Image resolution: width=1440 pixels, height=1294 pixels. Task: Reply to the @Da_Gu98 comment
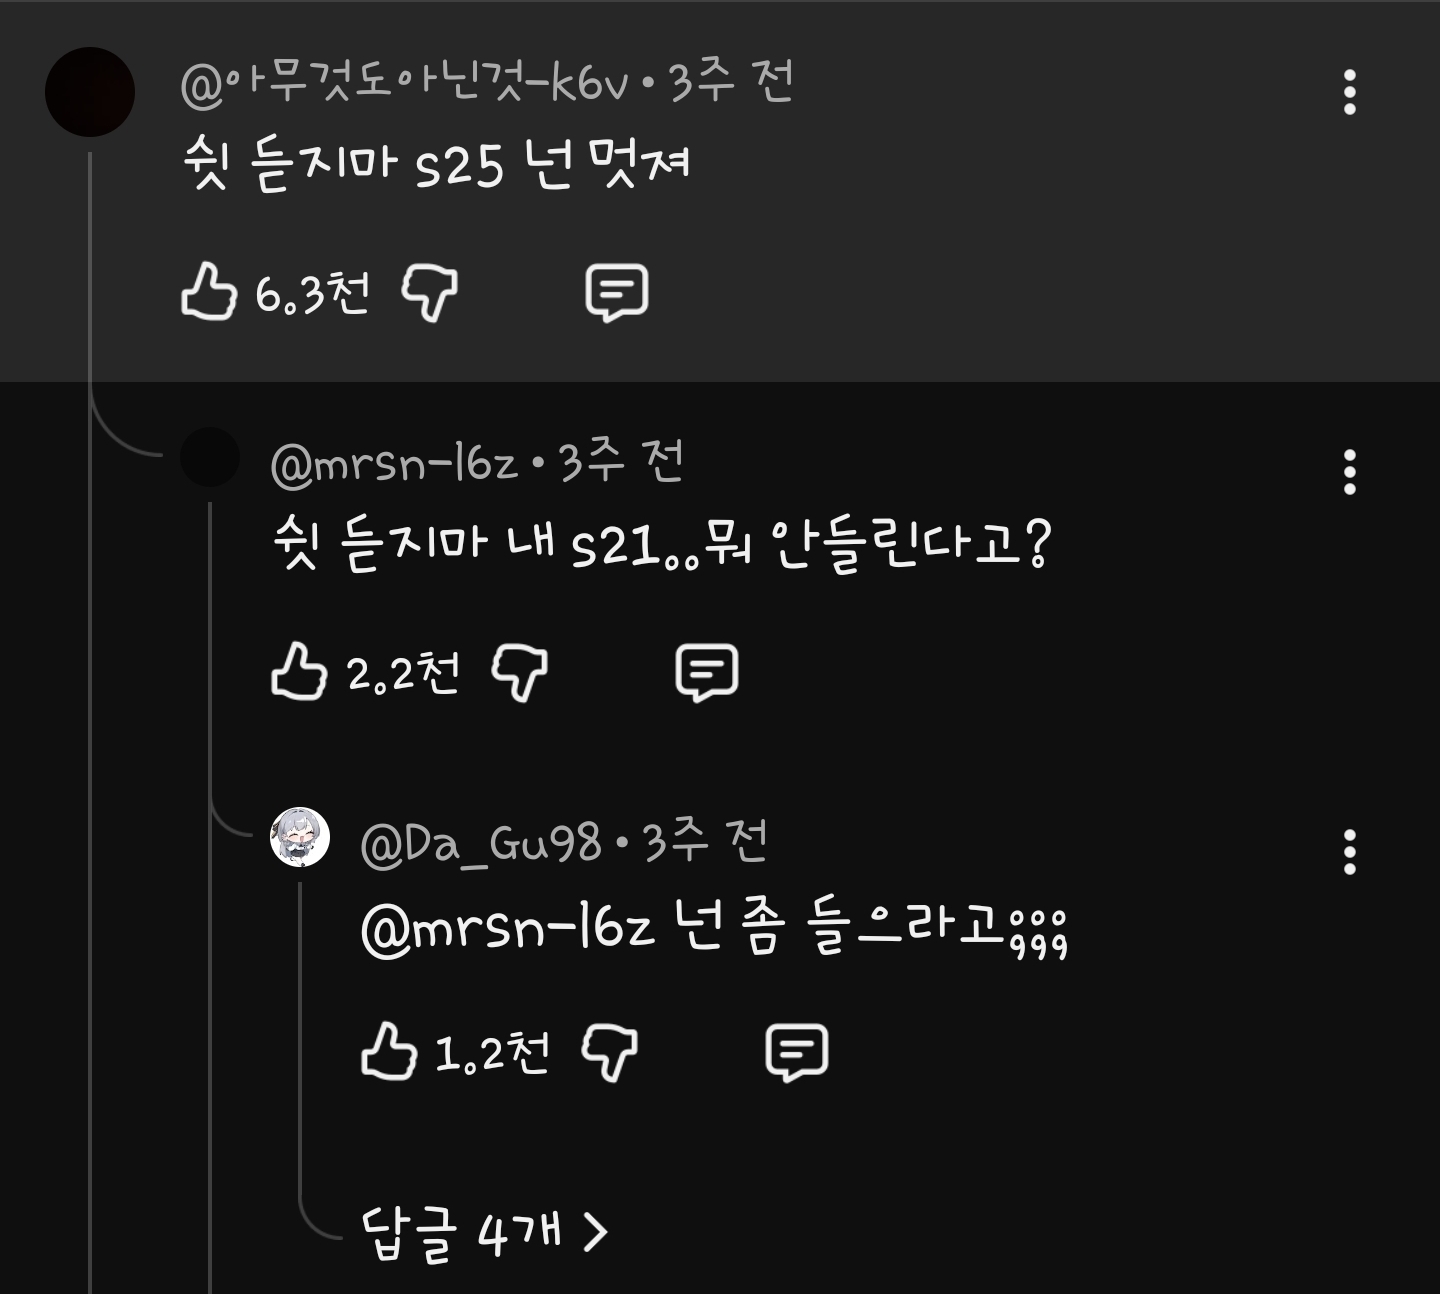pyautogui.click(x=796, y=1051)
